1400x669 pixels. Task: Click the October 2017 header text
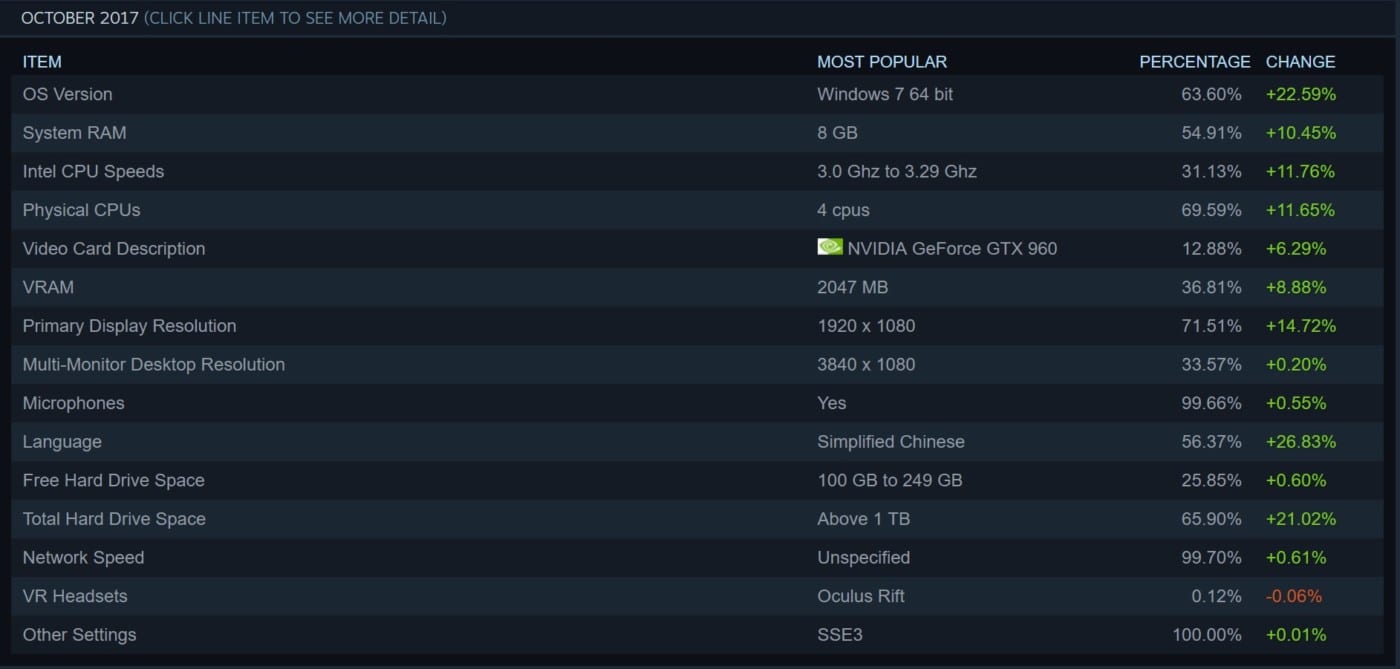[80, 18]
